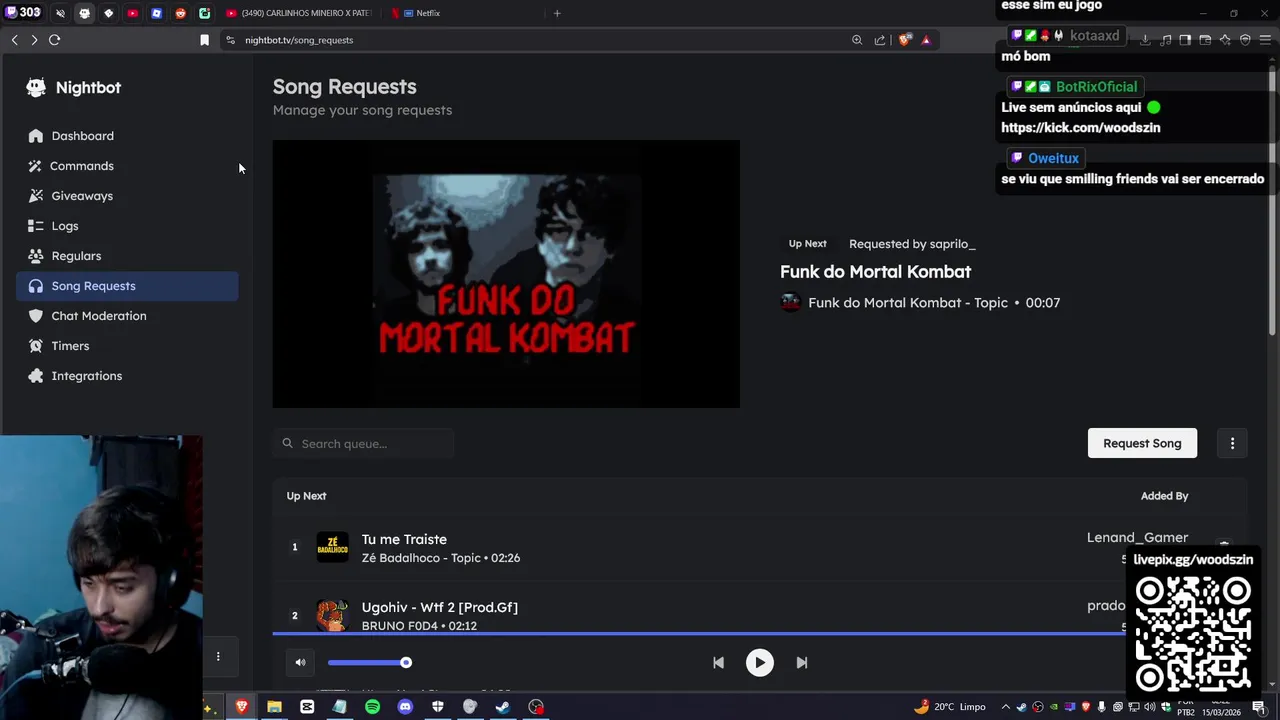Open Leo AI sparkle icon
The width and height of the screenshot is (1280, 720).
click(x=1225, y=40)
